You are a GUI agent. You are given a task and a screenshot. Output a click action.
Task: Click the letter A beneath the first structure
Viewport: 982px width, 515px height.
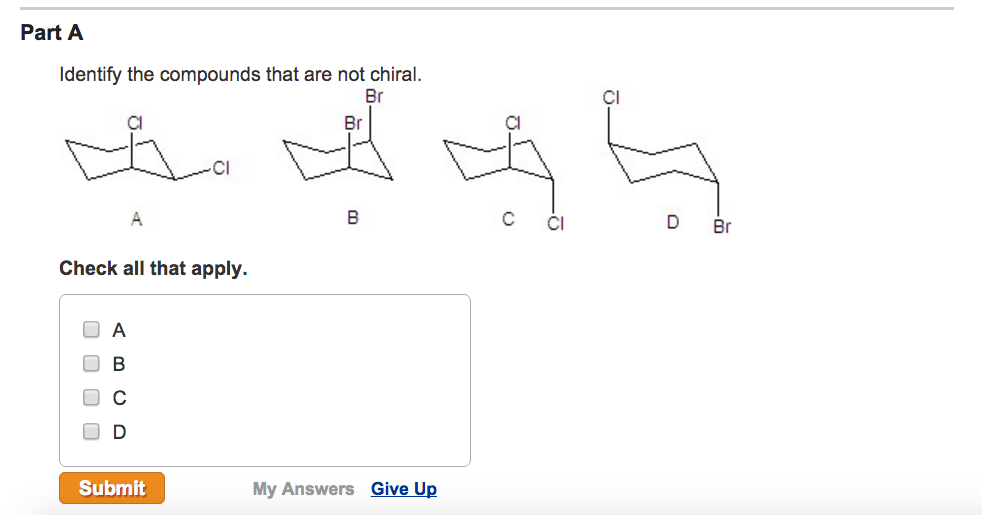[x=137, y=218]
